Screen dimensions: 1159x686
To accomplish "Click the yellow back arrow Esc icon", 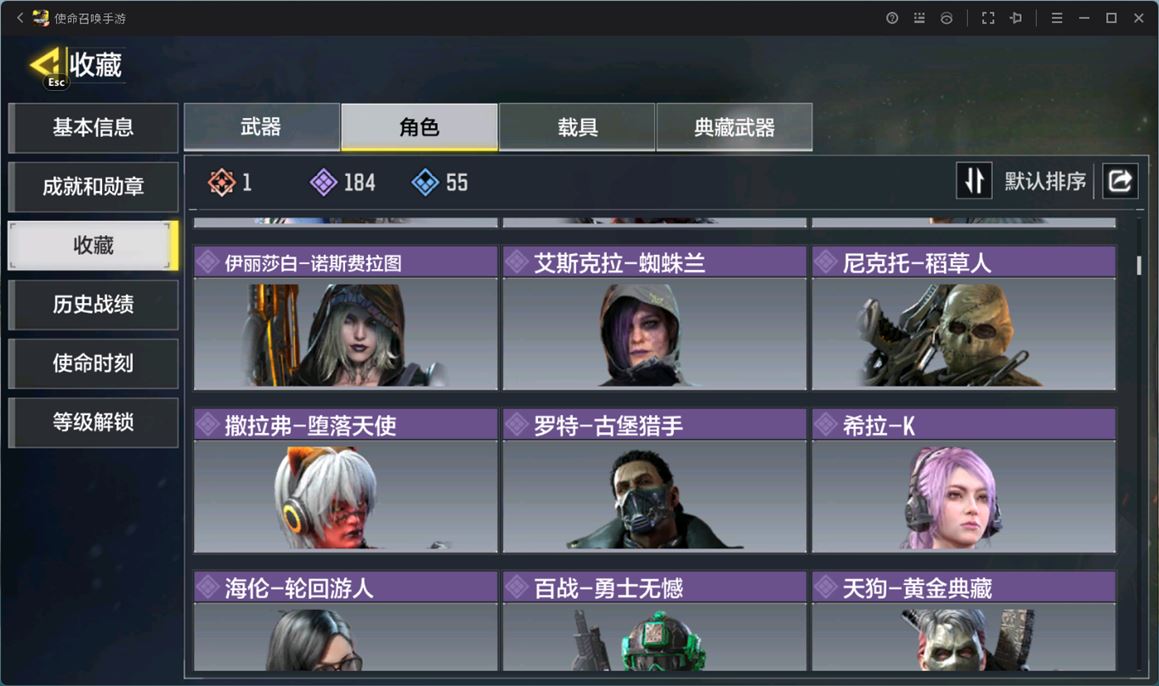I will (48, 67).
